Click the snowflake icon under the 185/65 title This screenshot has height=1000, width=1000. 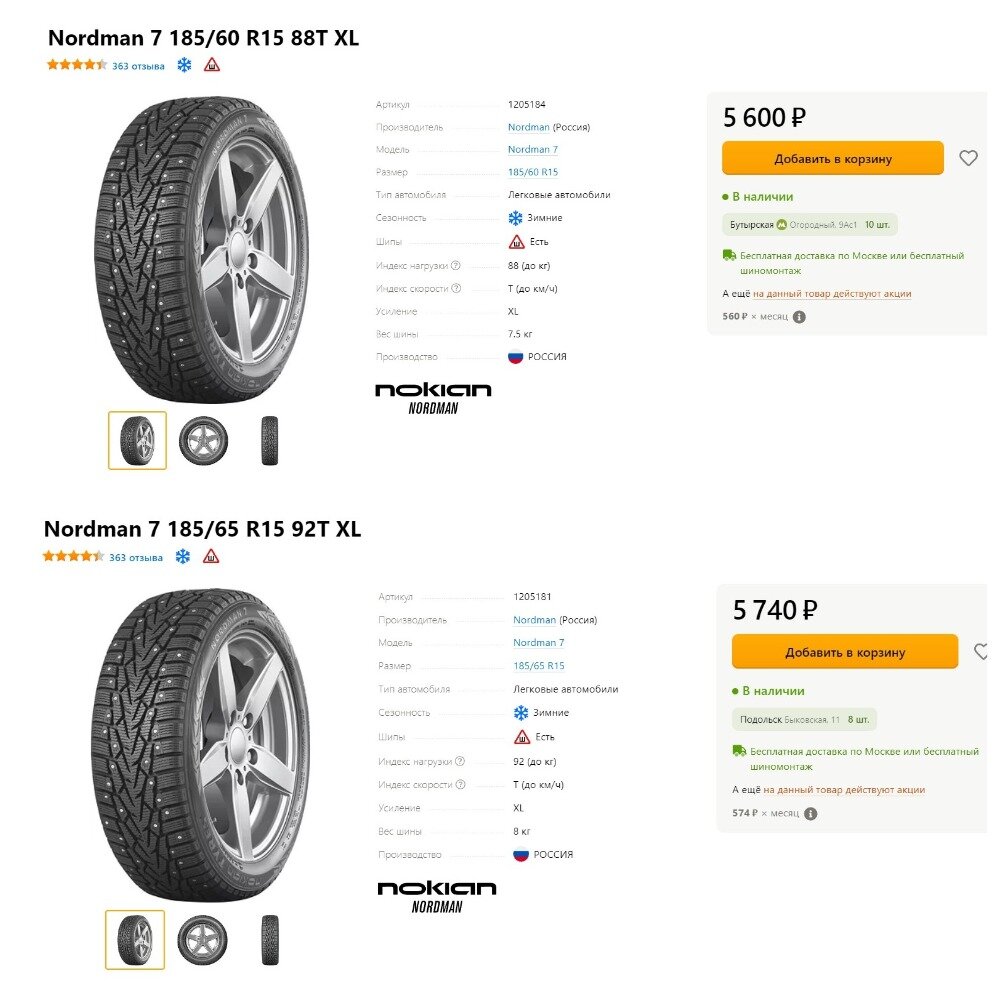(183, 557)
